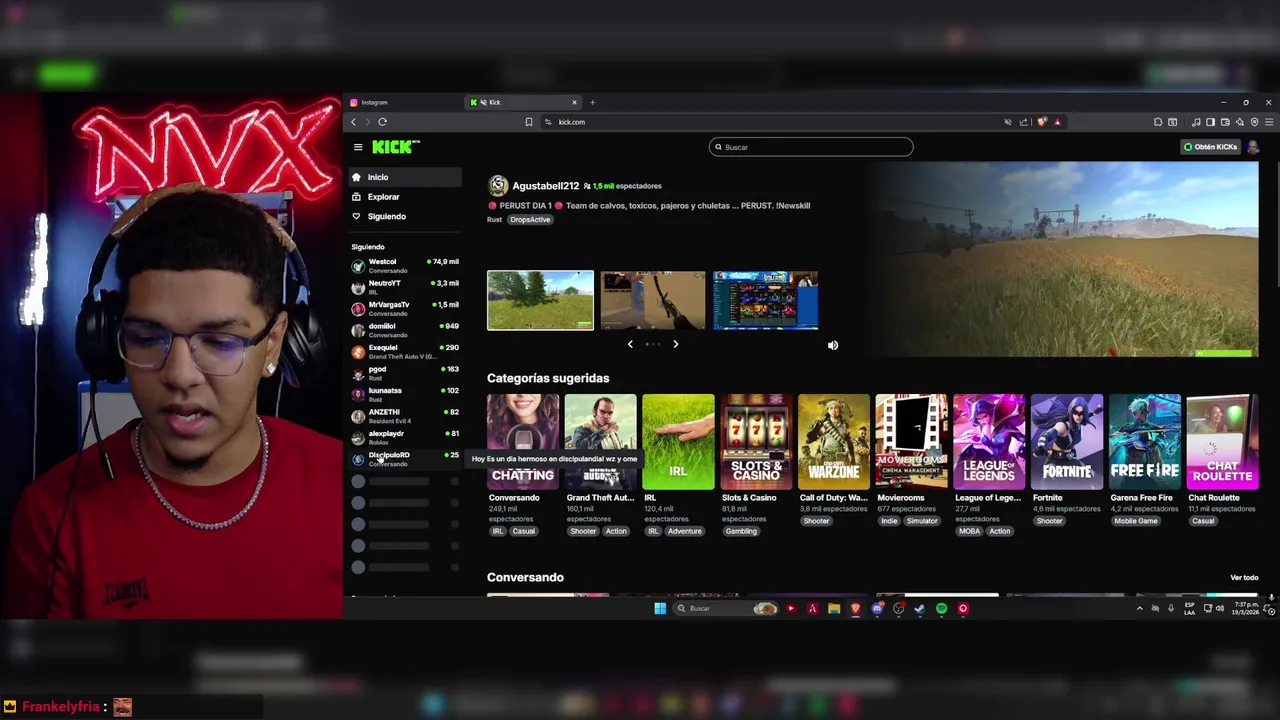The width and height of the screenshot is (1280, 720).
Task: Open NeutroYT's followed channel
Action: 405,287
